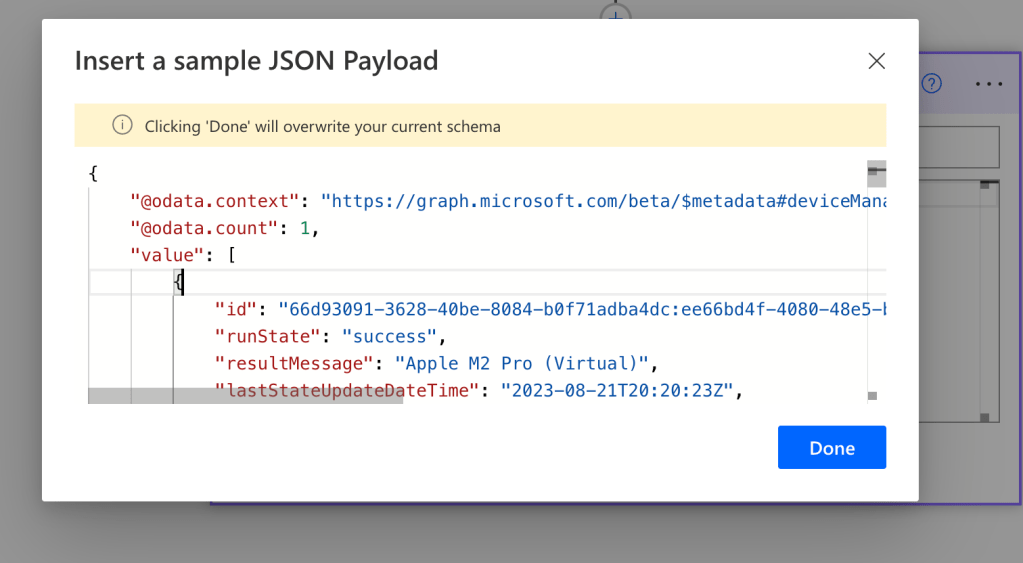Image resolution: width=1023 pixels, height=563 pixels.
Task: Click the "success" runState value
Action: (x=389, y=336)
